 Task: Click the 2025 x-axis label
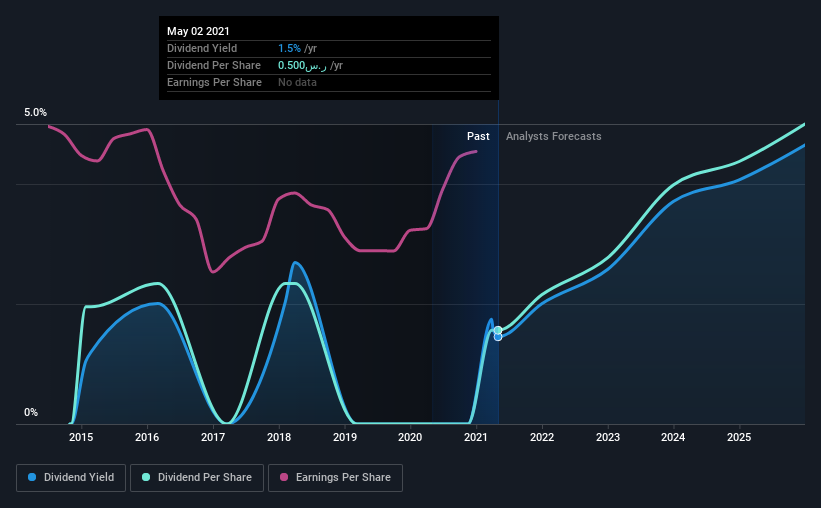739,437
